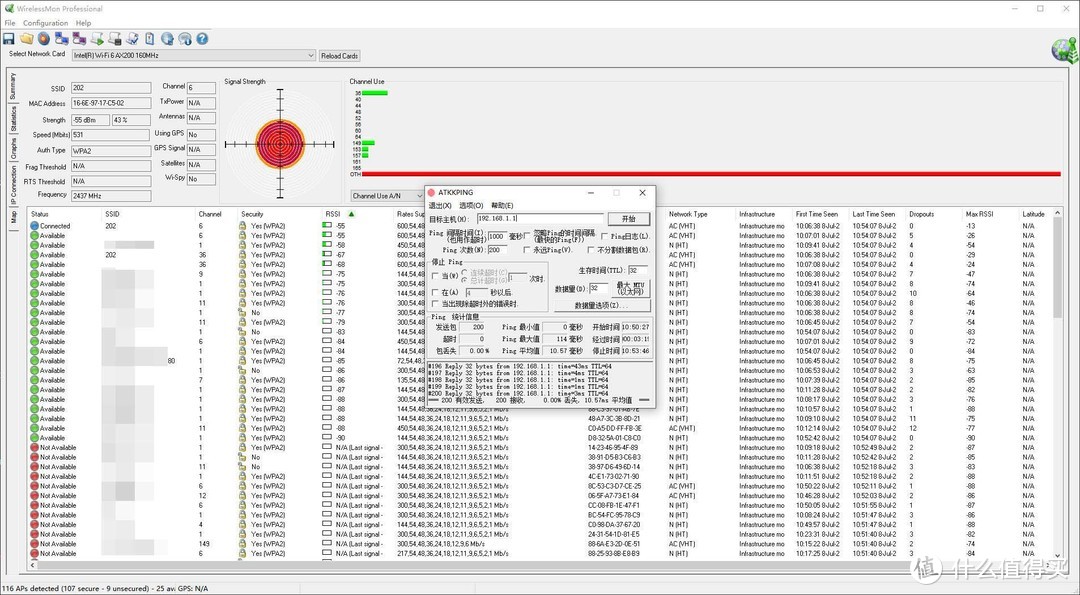
Task: Click the blue globe toolbar icon
Action: (167, 39)
